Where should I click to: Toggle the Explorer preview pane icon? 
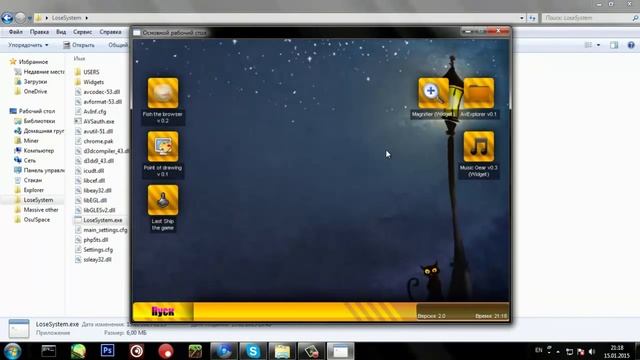coord(614,45)
